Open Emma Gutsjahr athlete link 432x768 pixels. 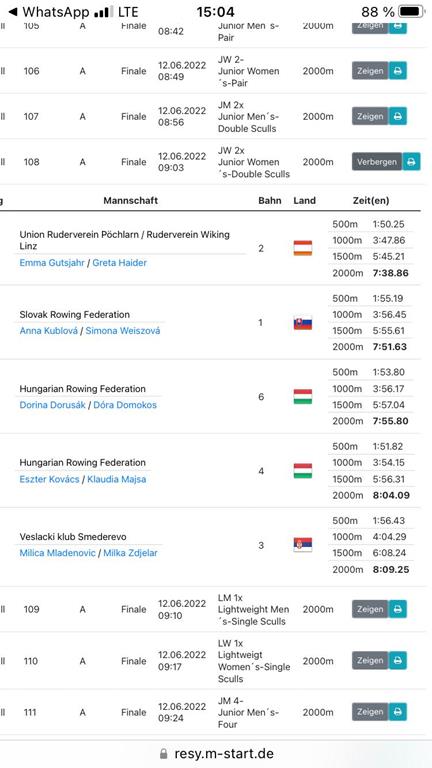pyautogui.click(x=52, y=263)
